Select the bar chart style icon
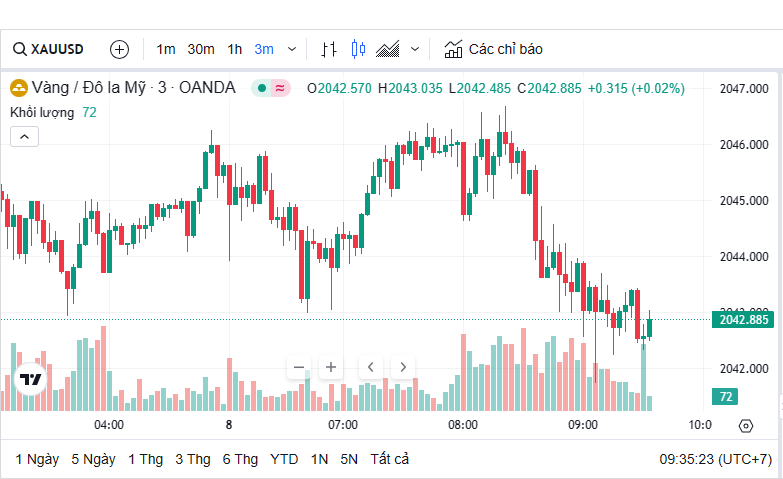The width and height of the screenshot is (783, 479). pos(329,49)
